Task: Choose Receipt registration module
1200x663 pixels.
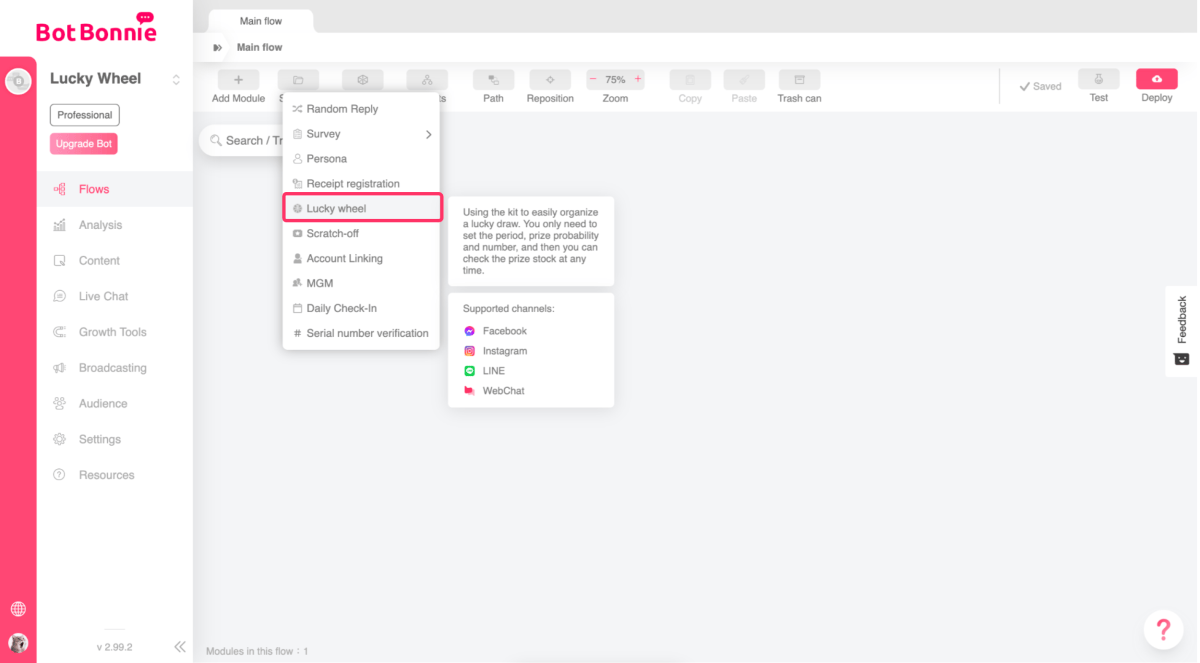Action: (x=361, y=184)
